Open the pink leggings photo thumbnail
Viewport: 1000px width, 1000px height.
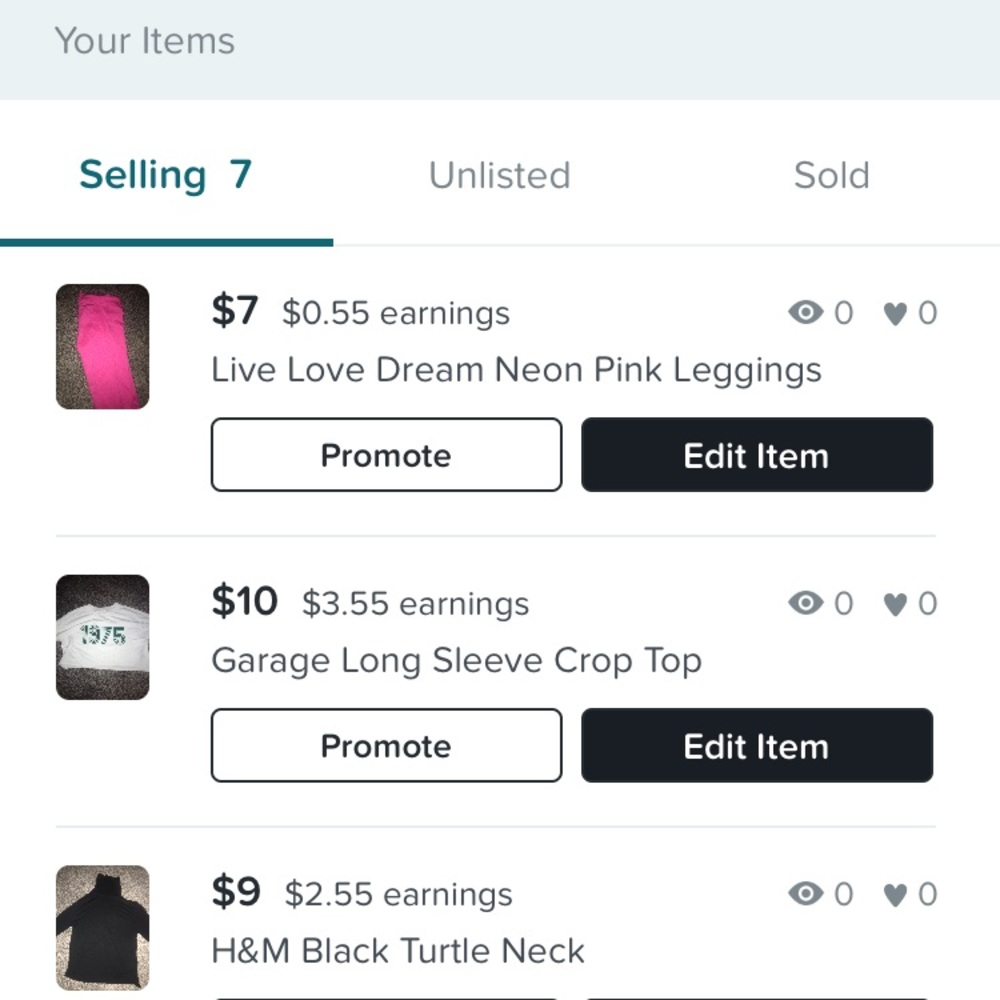[x=102, y=347]
